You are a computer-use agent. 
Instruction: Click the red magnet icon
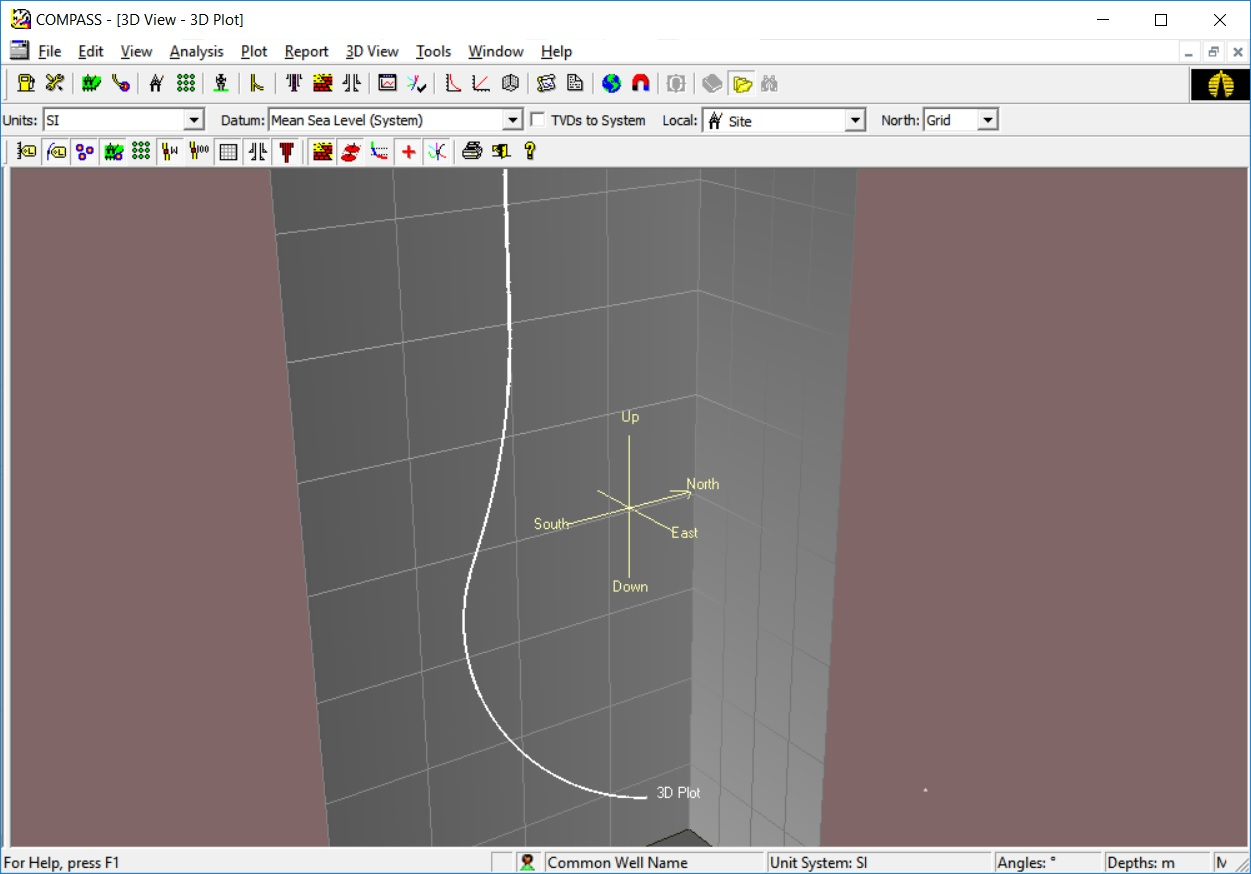640,83
